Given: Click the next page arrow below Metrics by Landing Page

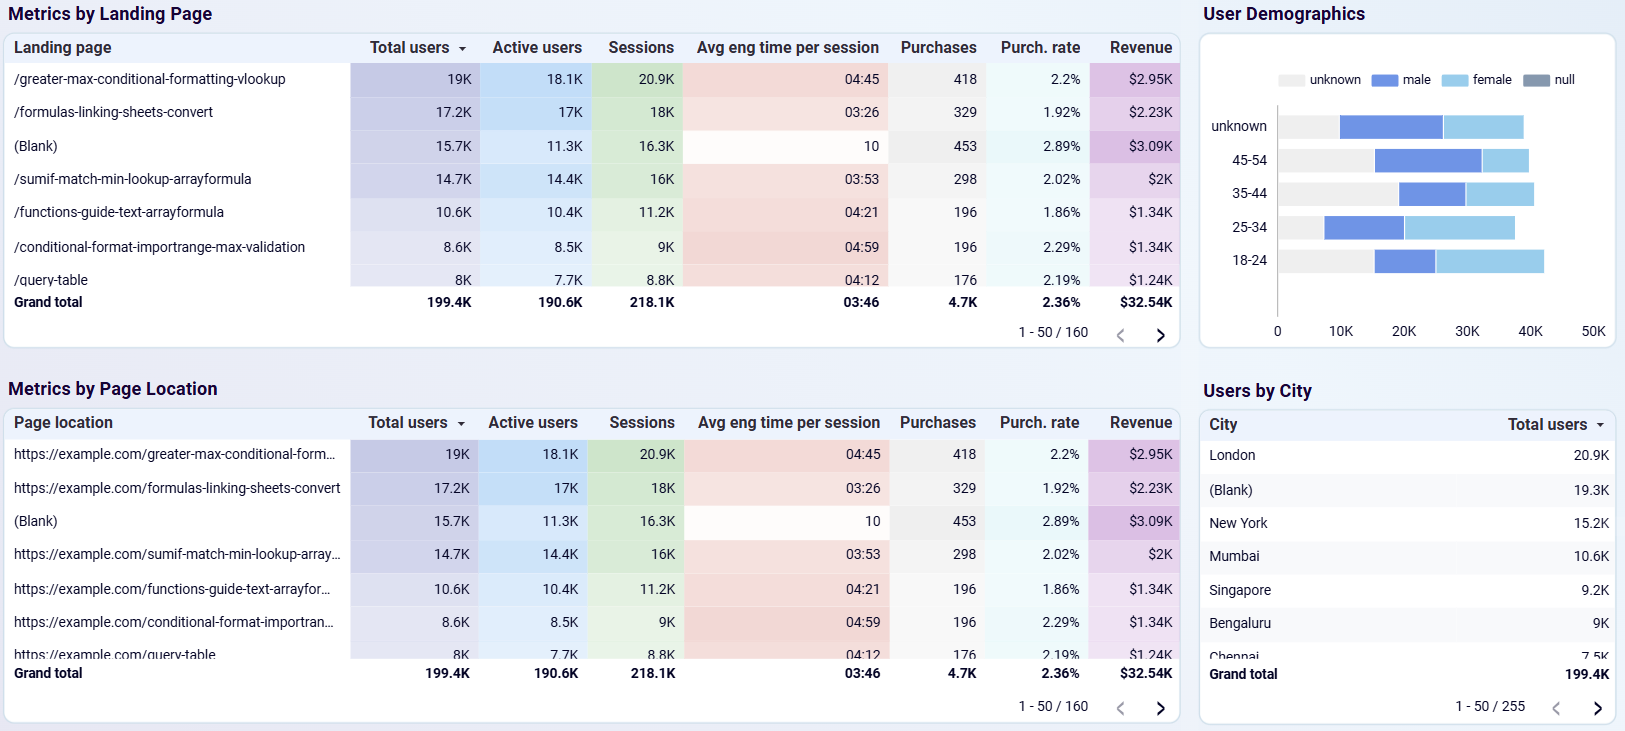Looking at the screenshot, I should [x=1161, y=335].
